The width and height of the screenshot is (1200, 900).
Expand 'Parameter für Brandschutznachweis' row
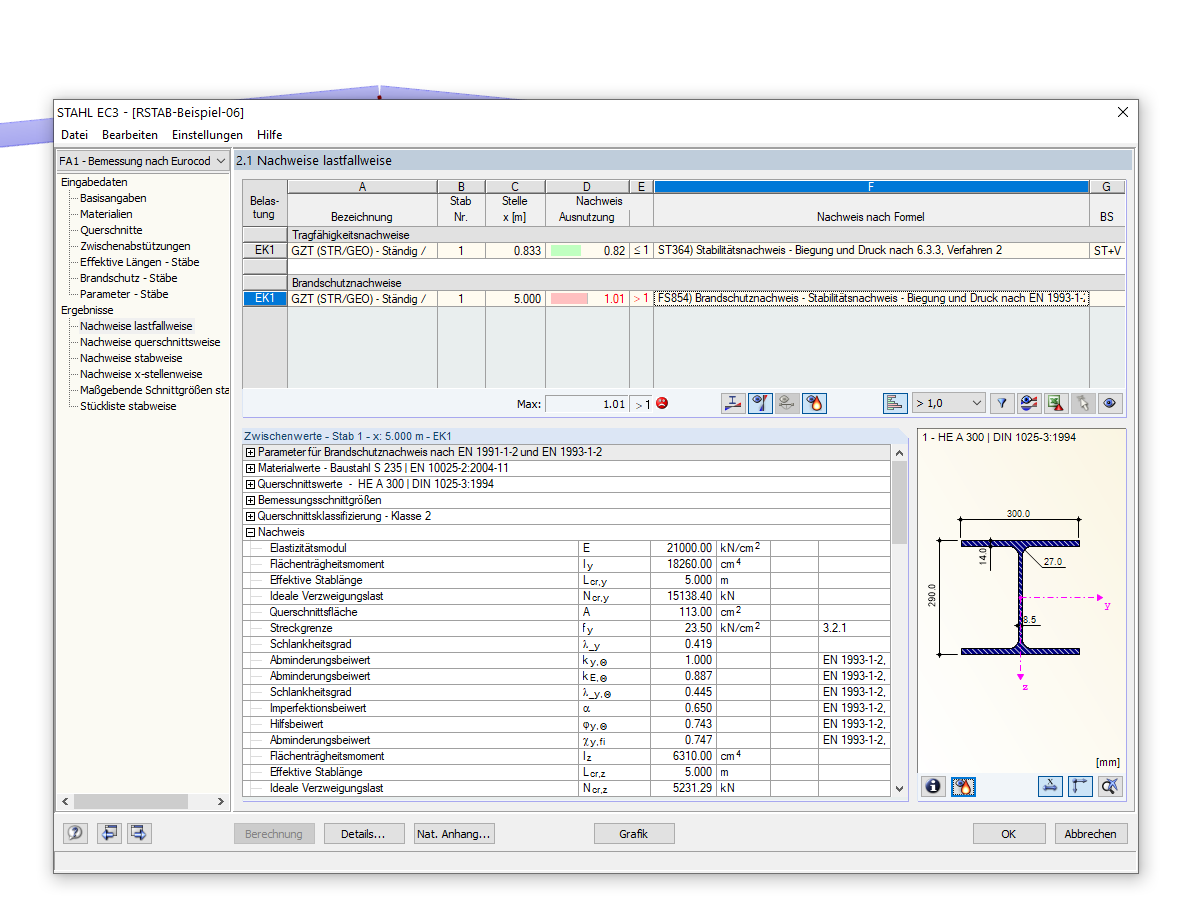250,452
